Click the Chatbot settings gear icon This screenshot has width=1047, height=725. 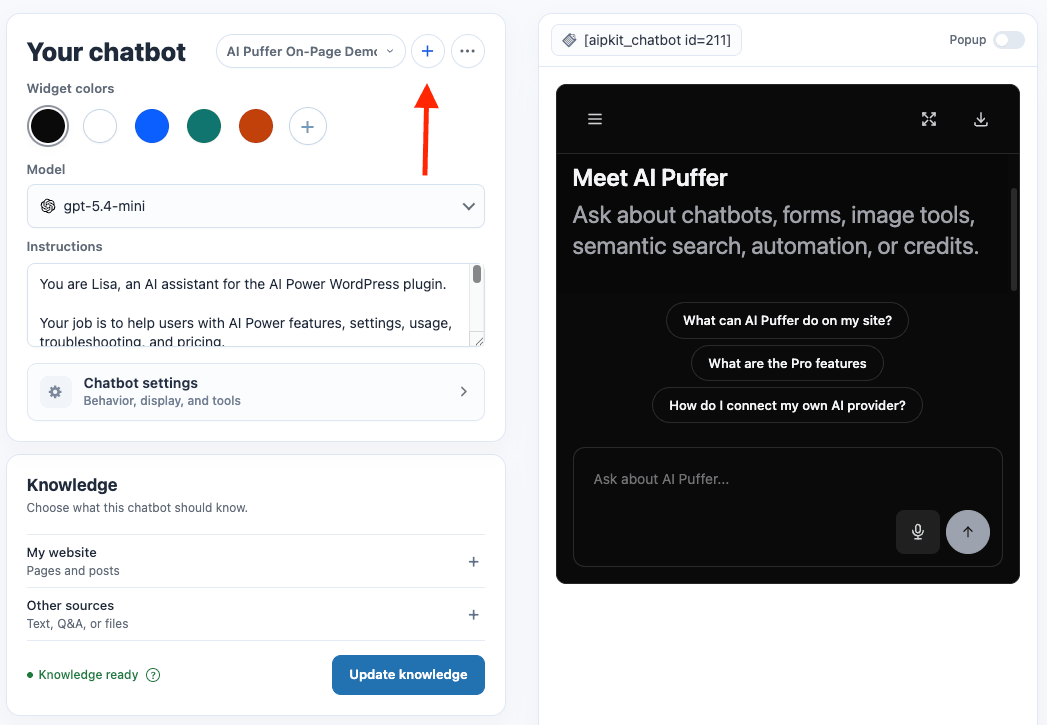pos(55,392)
